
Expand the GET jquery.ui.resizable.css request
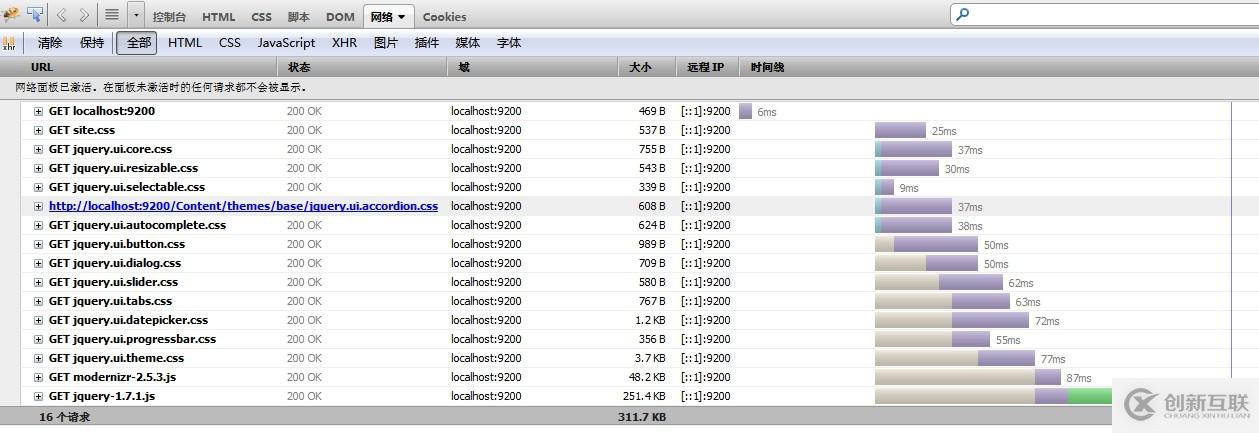pyautogui.click(x=39, y=168)
